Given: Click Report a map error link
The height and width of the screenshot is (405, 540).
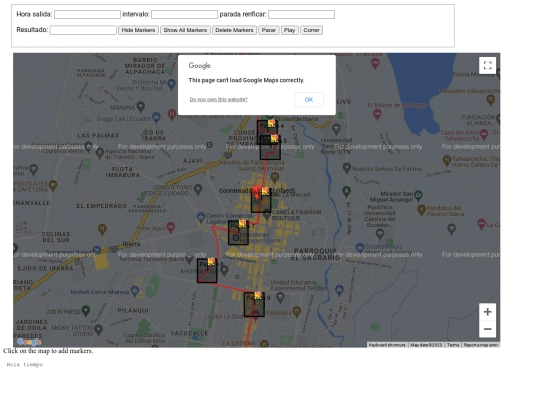Looking at the screenshot, I should coord(481,345).
